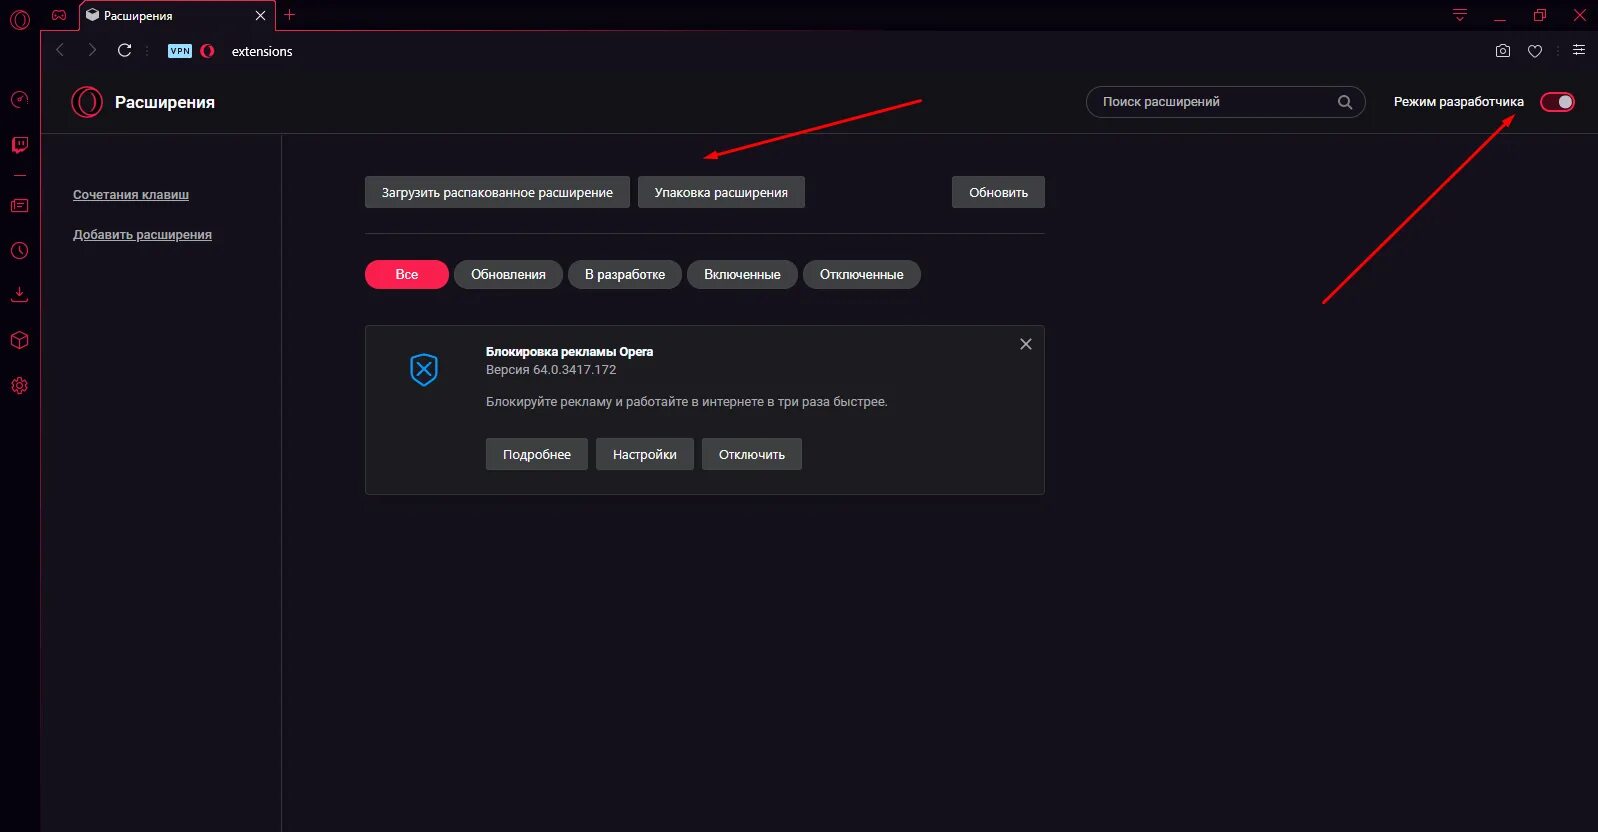The width and height of the screenshot is (1598, 832).
Task: Select the Обновления filter
Action: pyautogui.click(x=508, y=275)
